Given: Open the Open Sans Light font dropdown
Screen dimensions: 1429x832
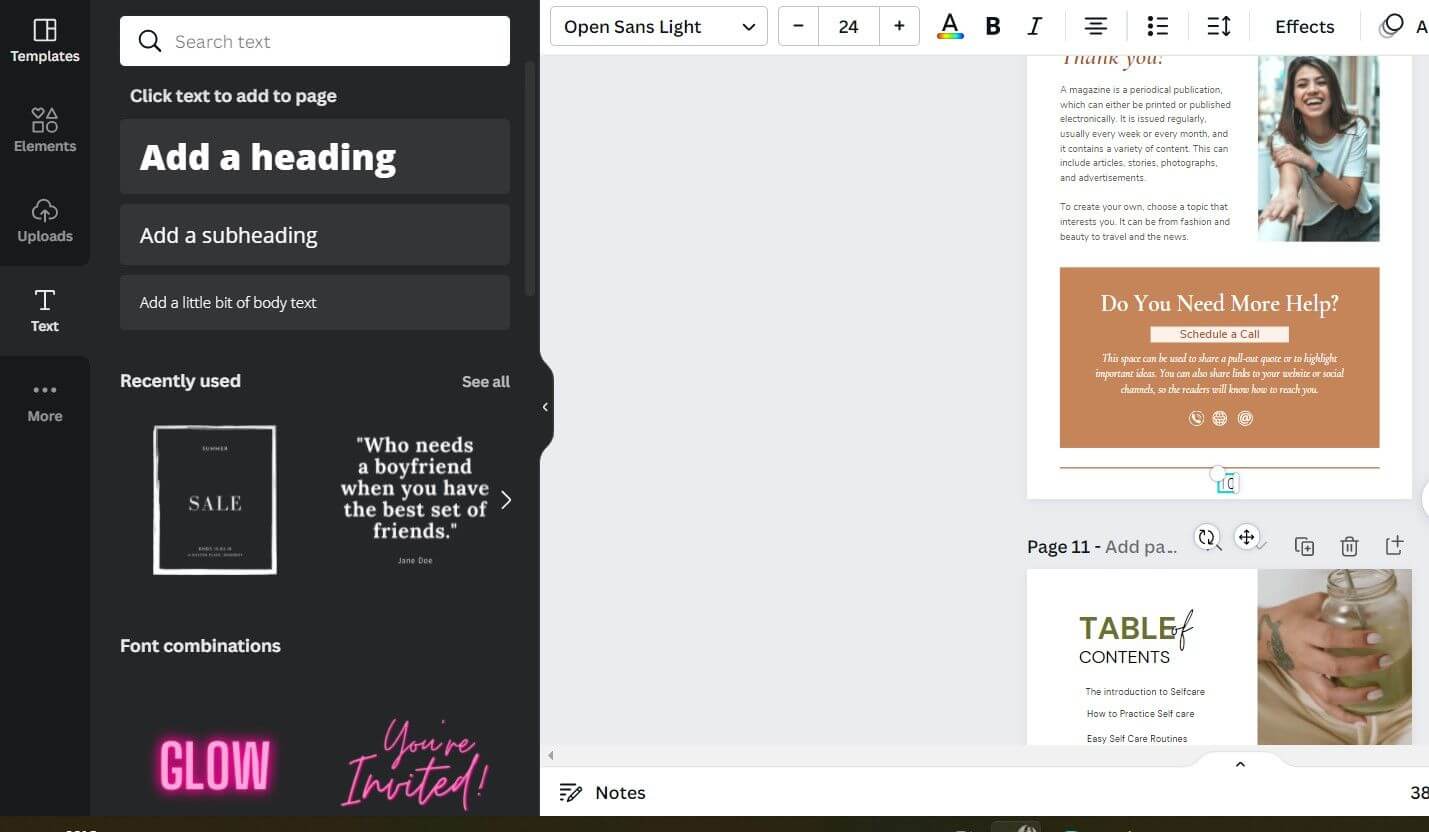Looking at the screenshot, I should pyautogui.click(x=658, y=26).
